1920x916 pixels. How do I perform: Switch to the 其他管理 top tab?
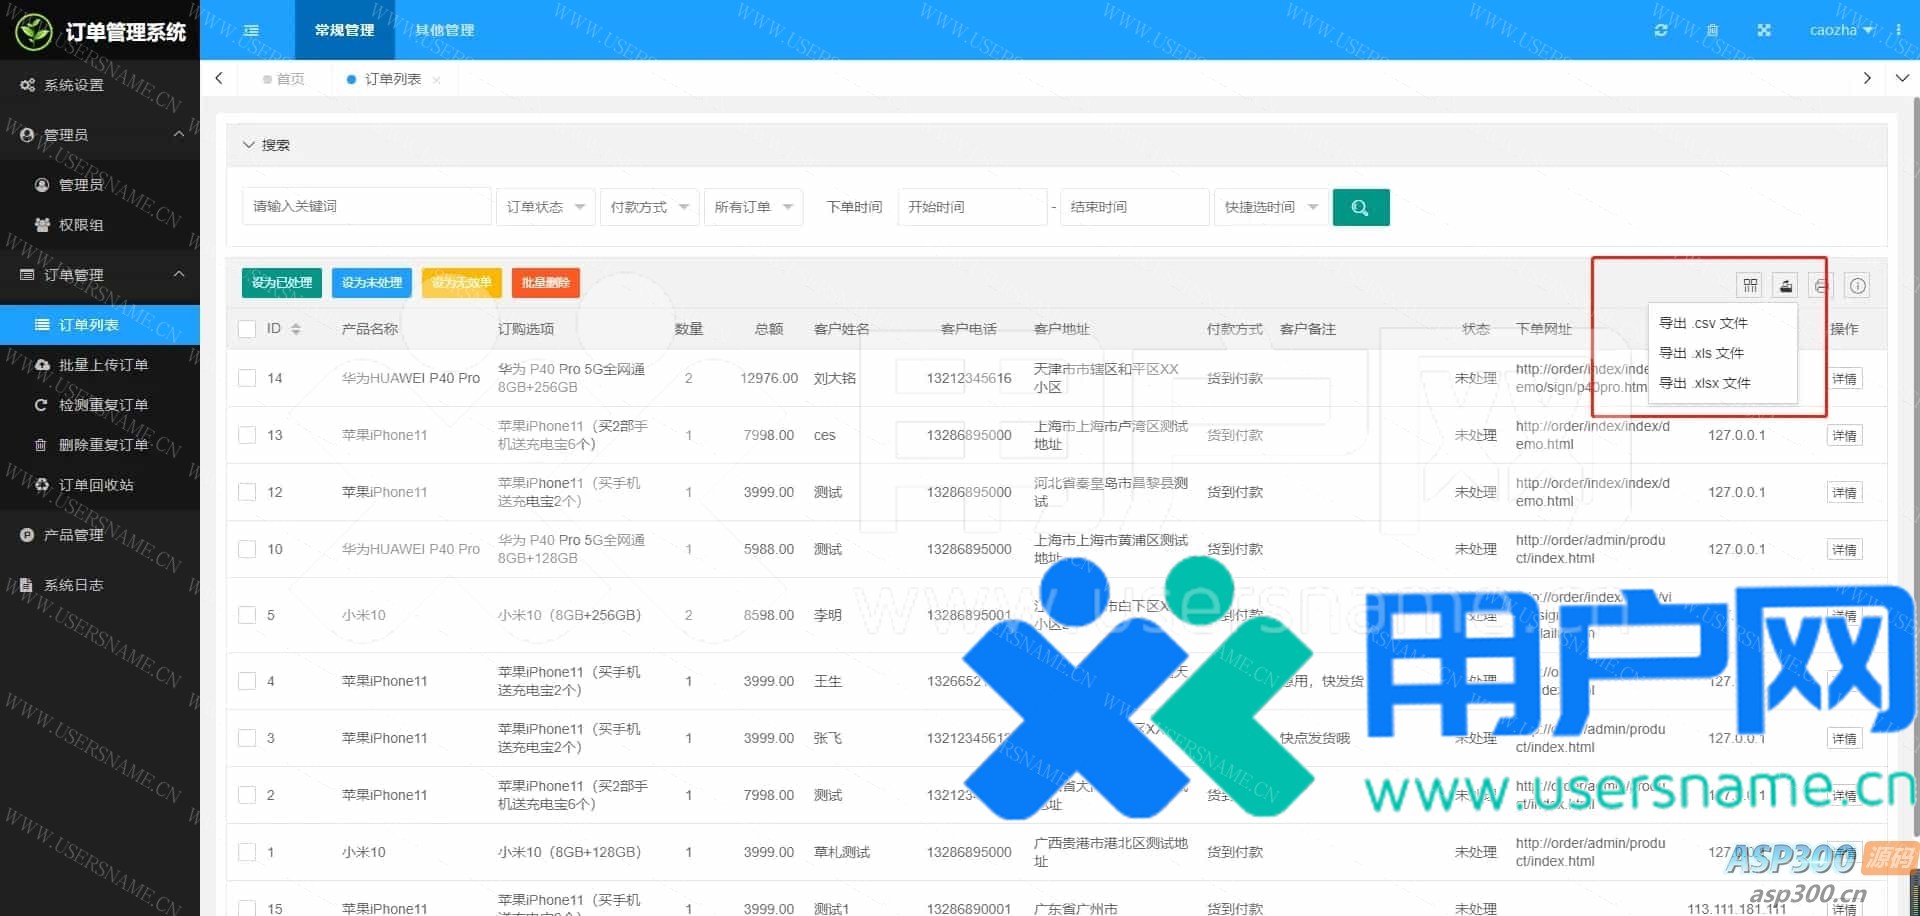click(x=445, y=30)
